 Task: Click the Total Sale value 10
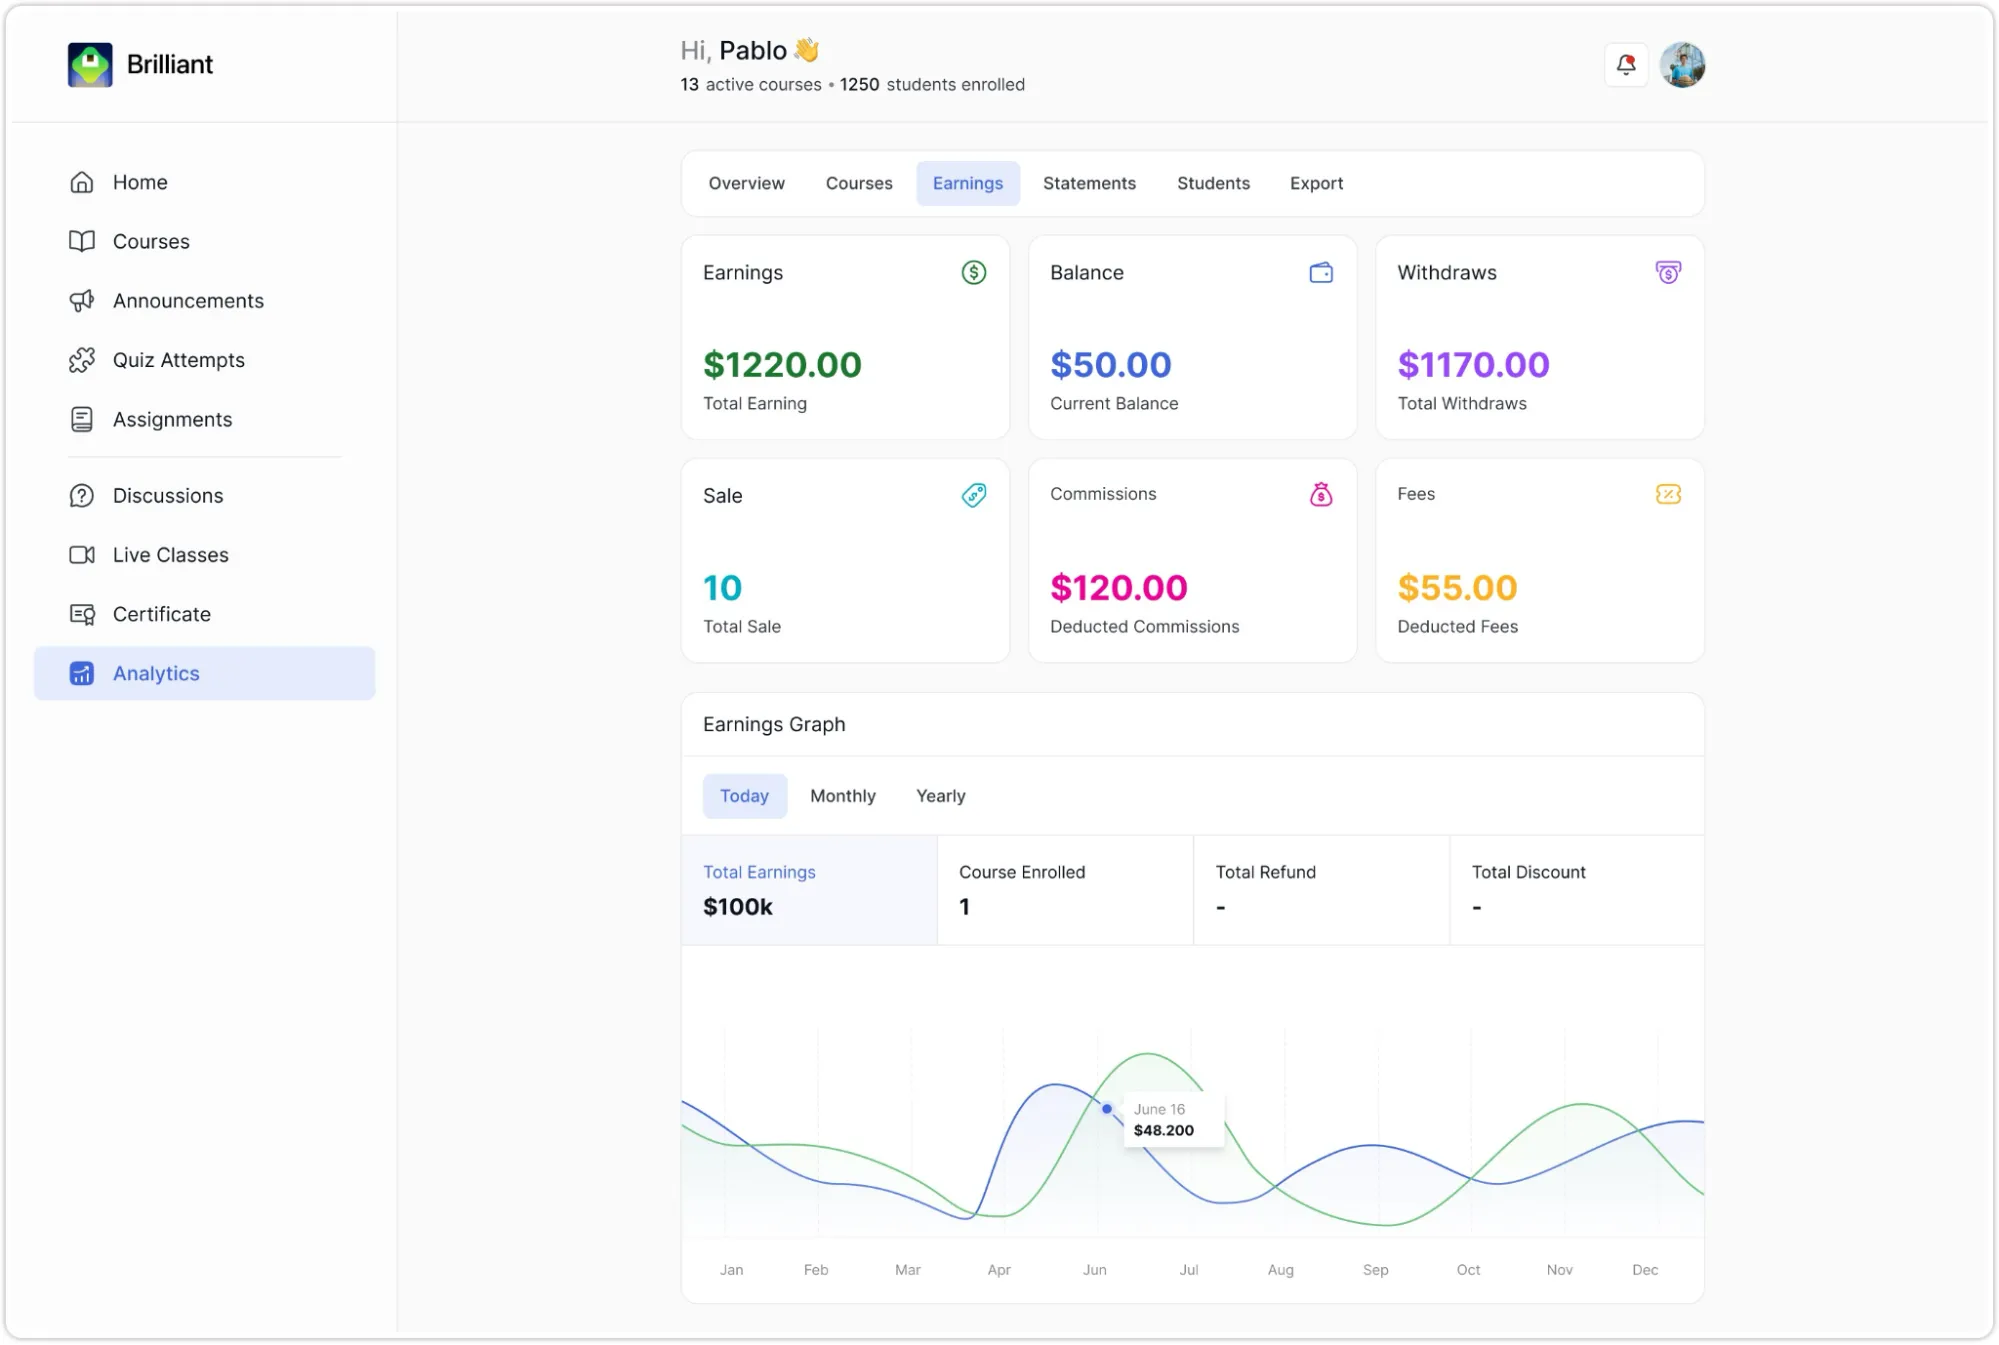[x=722, y=588]
